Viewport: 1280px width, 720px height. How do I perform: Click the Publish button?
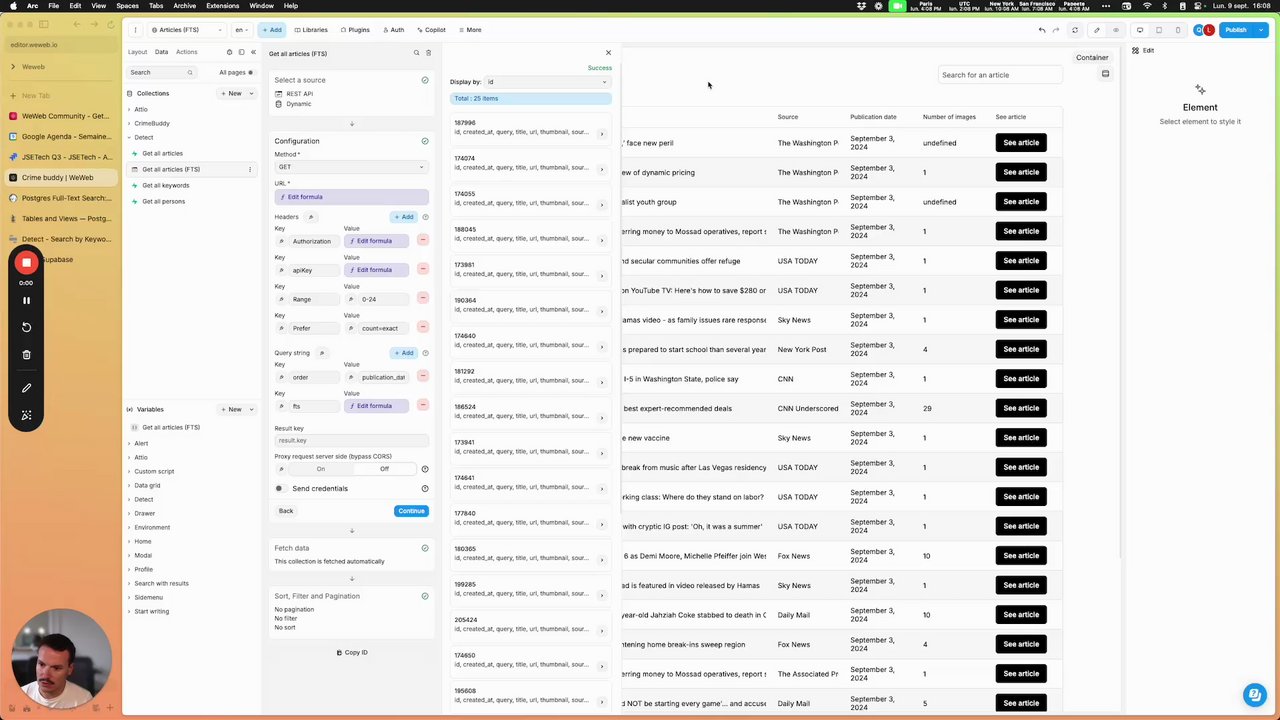tap(1236, 30)
